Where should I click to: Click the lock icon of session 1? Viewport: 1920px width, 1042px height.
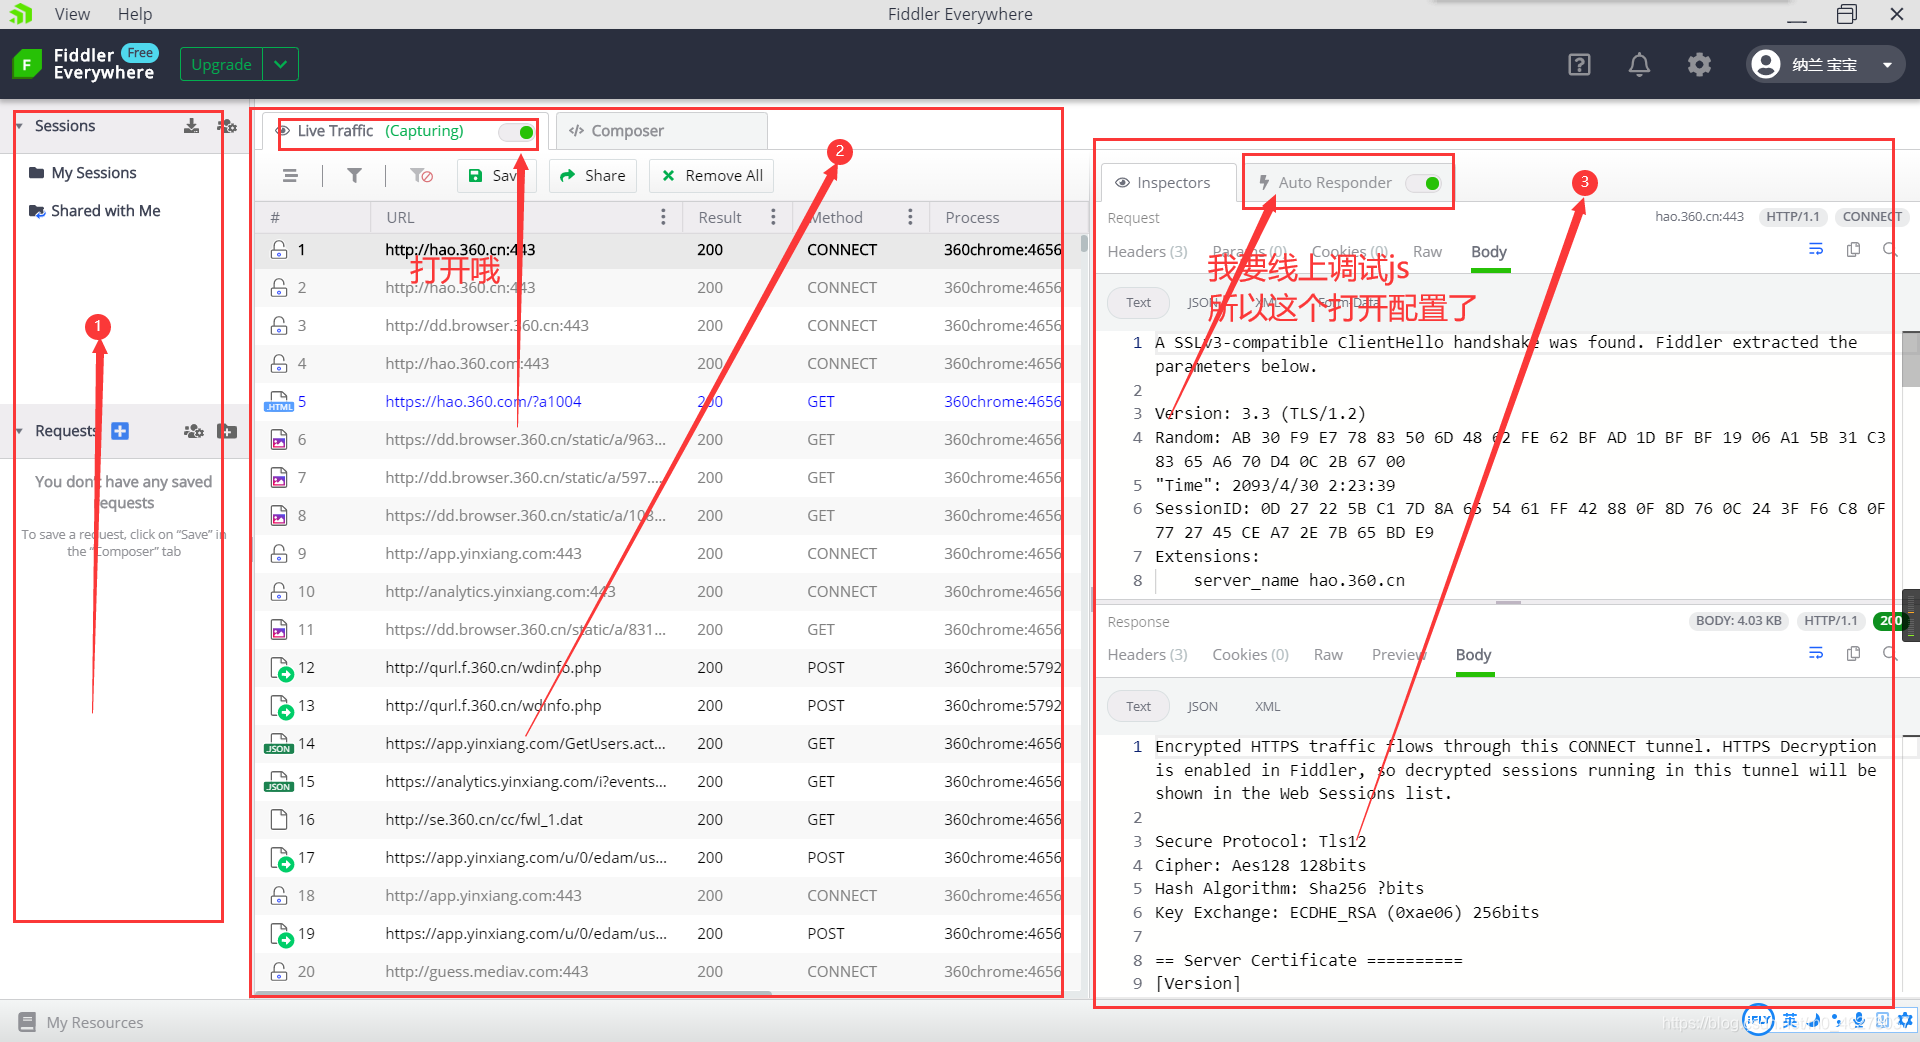click(x=279, y=250)
